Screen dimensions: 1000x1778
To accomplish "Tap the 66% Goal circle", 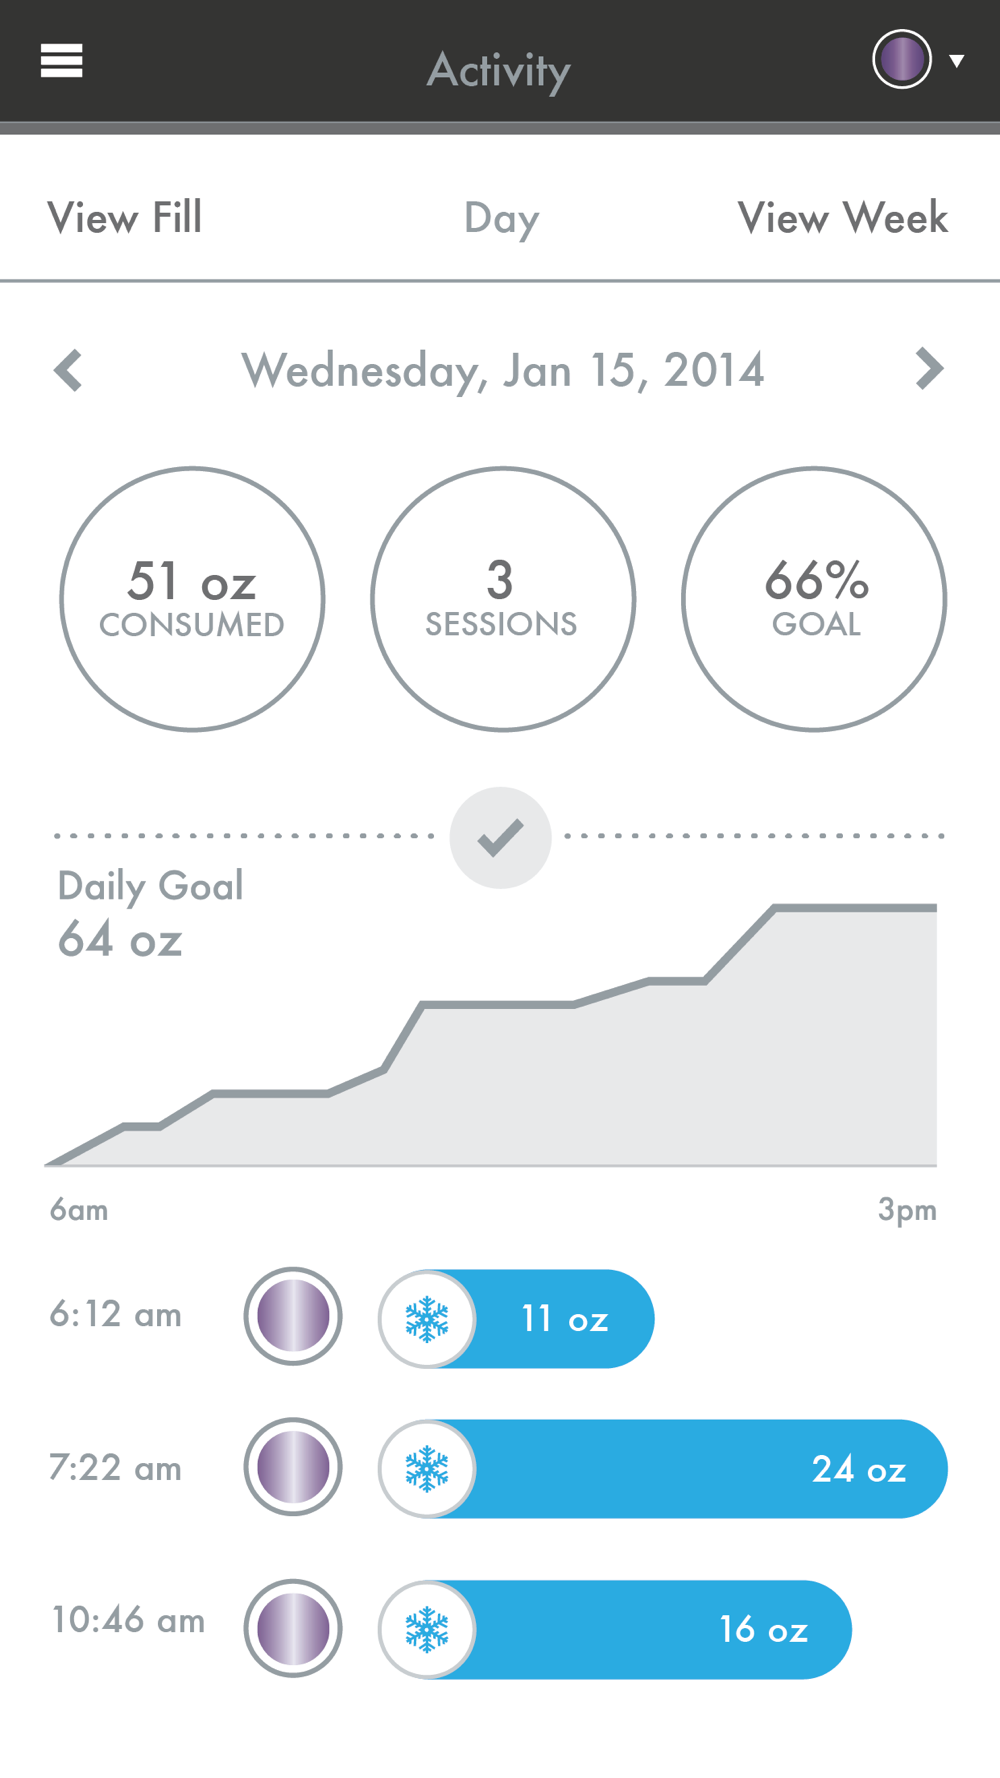I will [814, 599].
